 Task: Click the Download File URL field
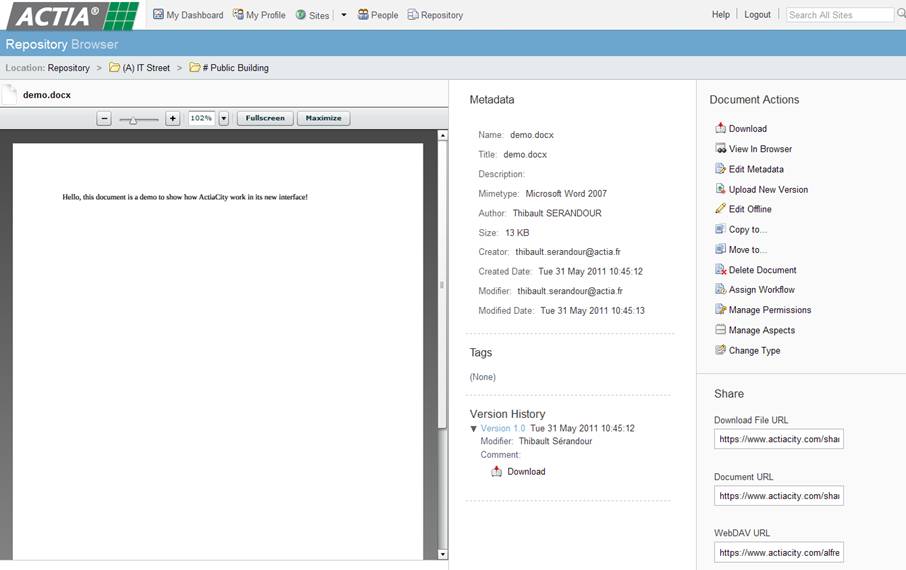pyautogui.click(x=778, y=439)
